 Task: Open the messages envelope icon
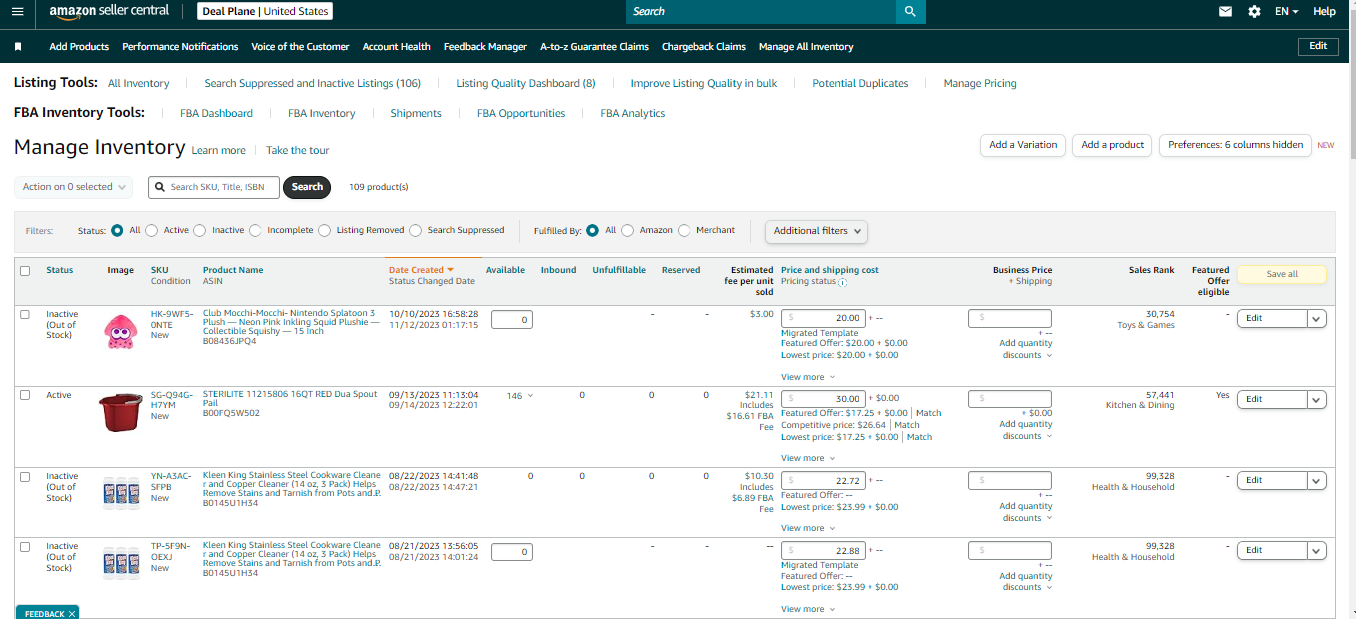(x=1225, y=12)
